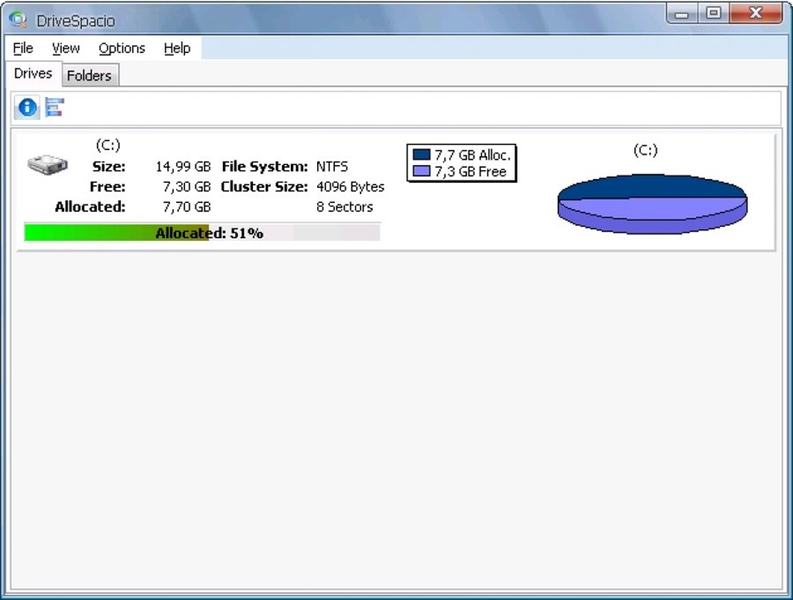Open the Help menu
The height and width of the screenshot is (600, 793).
pyautogui.click(x=177, y=48)
